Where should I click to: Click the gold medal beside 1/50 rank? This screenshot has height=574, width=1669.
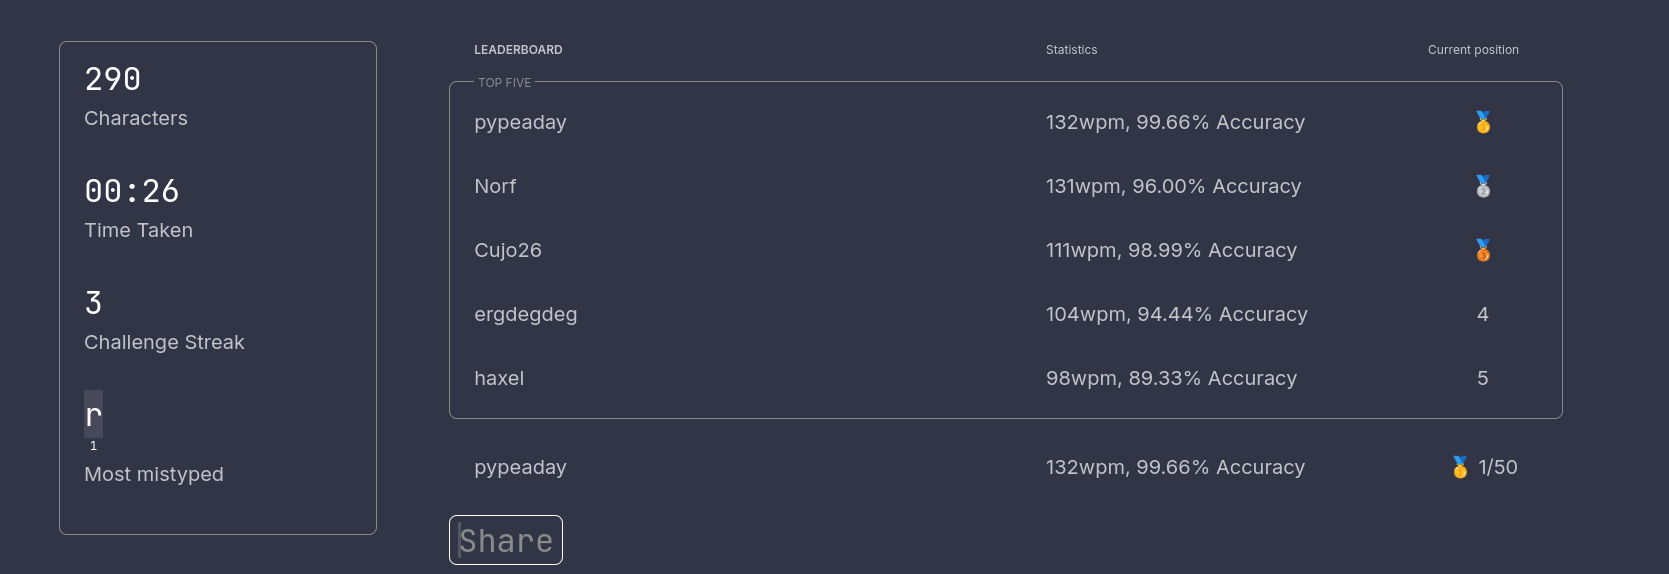click(x=1460, y=467)
